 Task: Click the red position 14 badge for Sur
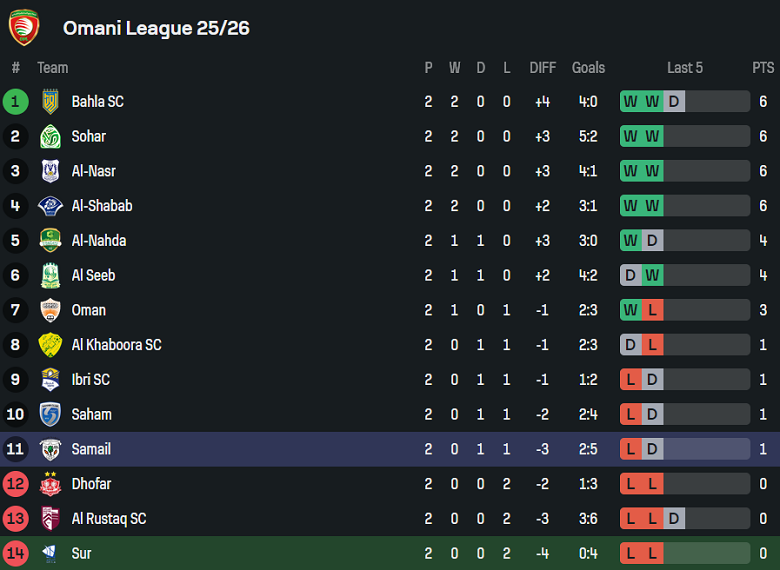pyautogui.click(x=15, y=553)
